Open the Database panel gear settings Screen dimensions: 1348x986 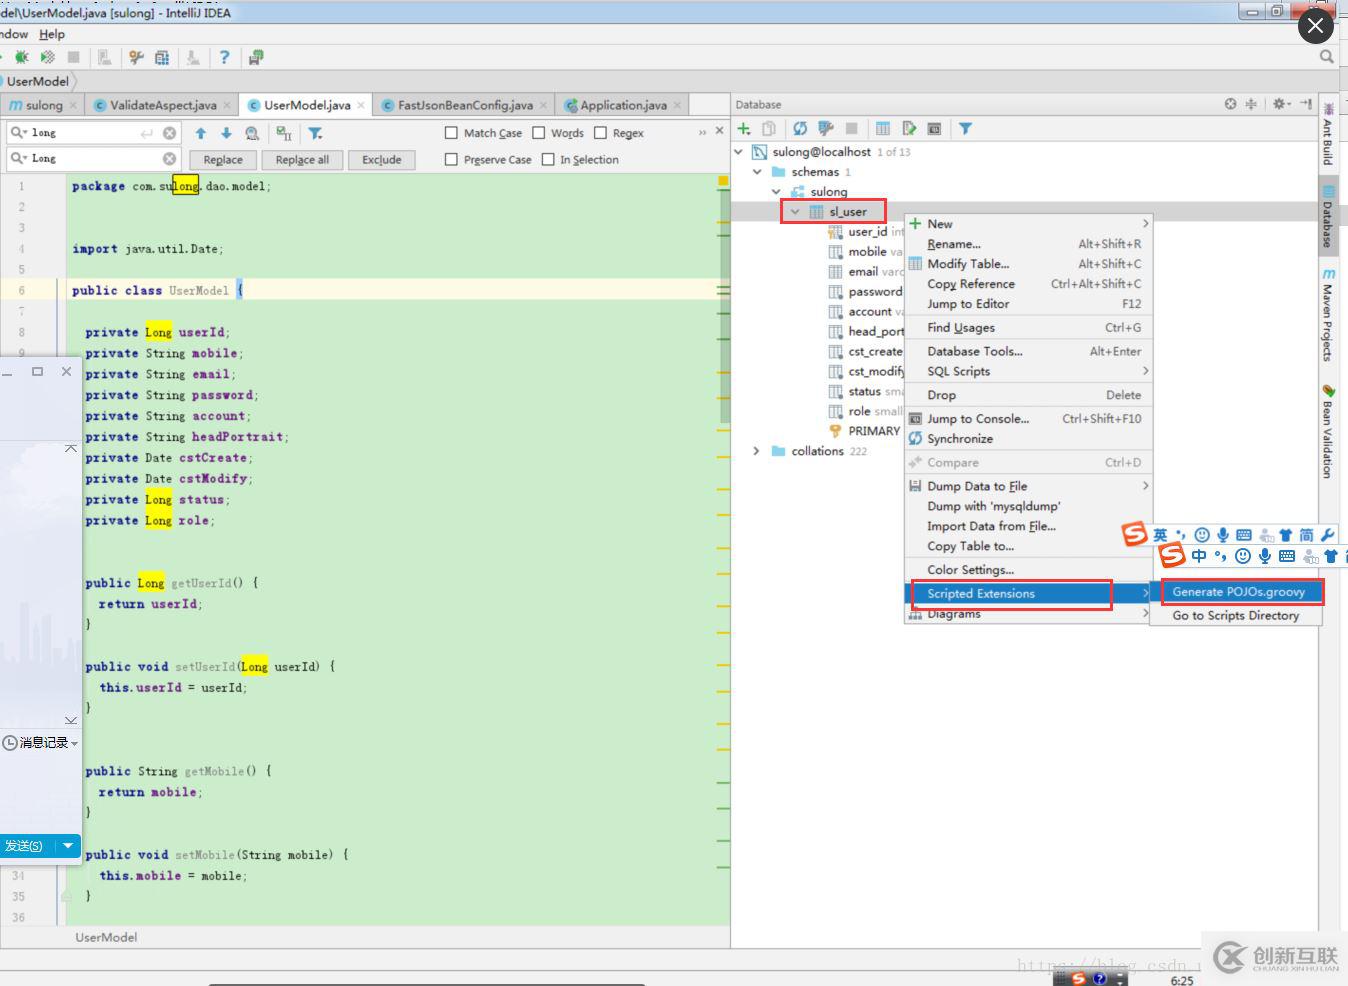tap(1279, 104)
